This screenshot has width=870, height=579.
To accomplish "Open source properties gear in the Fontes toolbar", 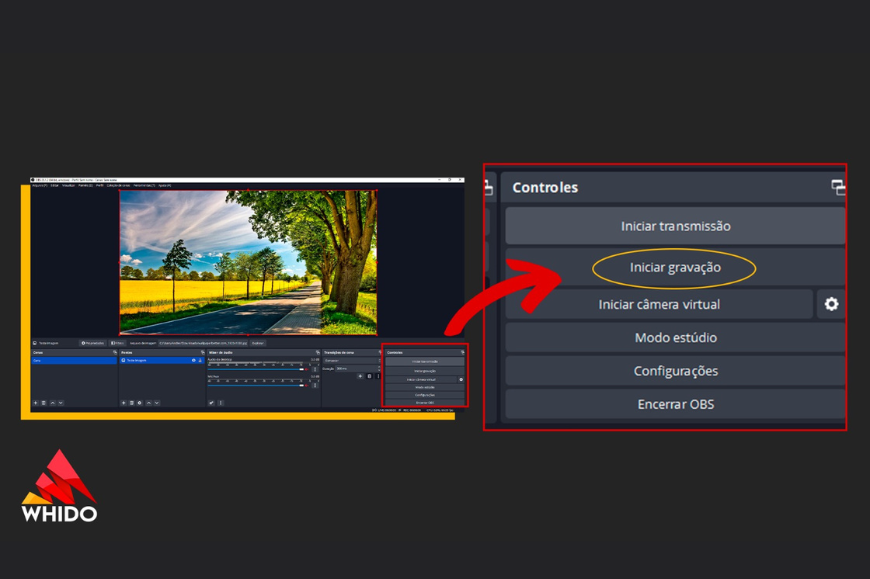I will (139, 403).
